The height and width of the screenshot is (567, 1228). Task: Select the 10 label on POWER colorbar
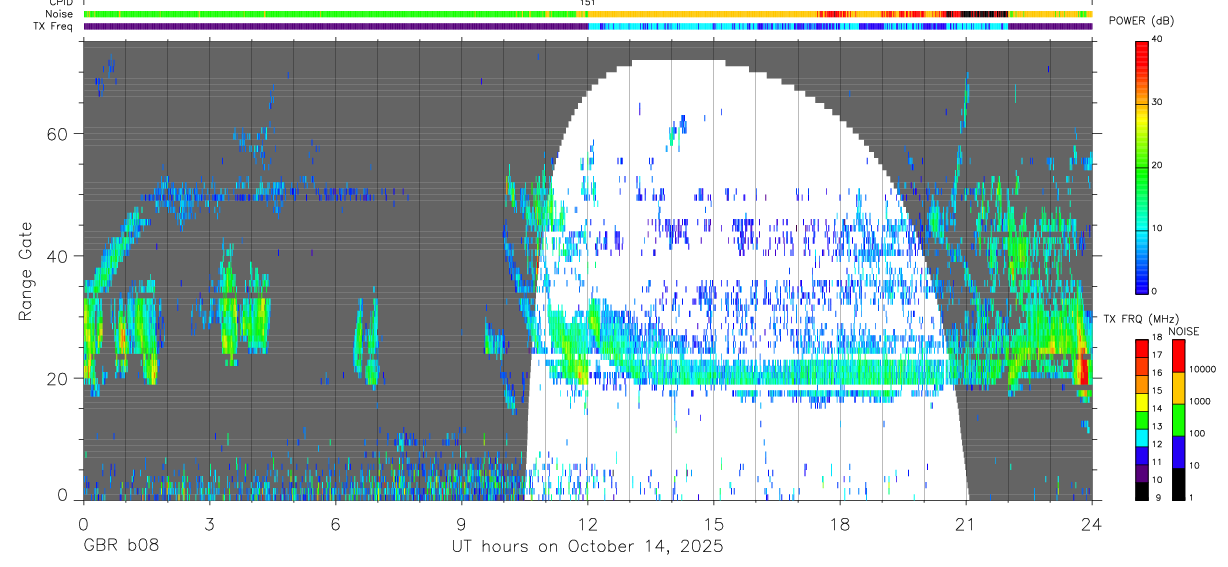point(1158,228)
